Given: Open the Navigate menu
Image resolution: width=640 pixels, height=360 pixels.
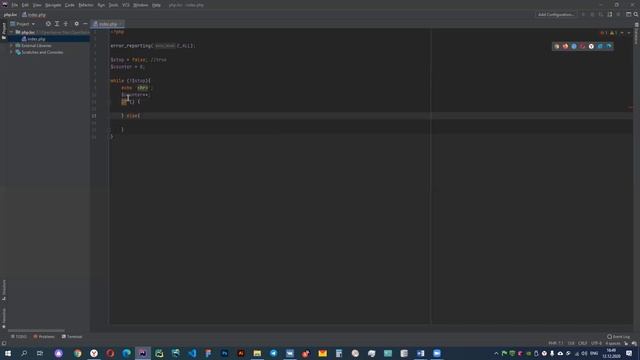Looking at the screenshot, I should (x=53, y=5).
